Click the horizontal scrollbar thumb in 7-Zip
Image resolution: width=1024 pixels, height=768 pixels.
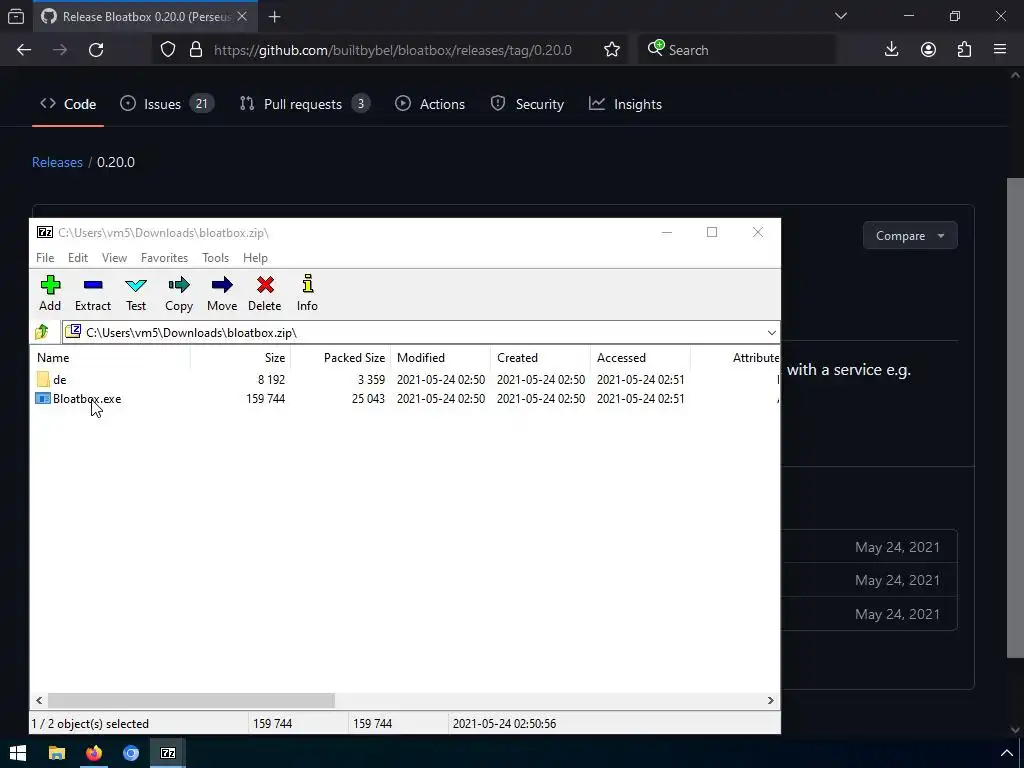(x=191, y=700)
